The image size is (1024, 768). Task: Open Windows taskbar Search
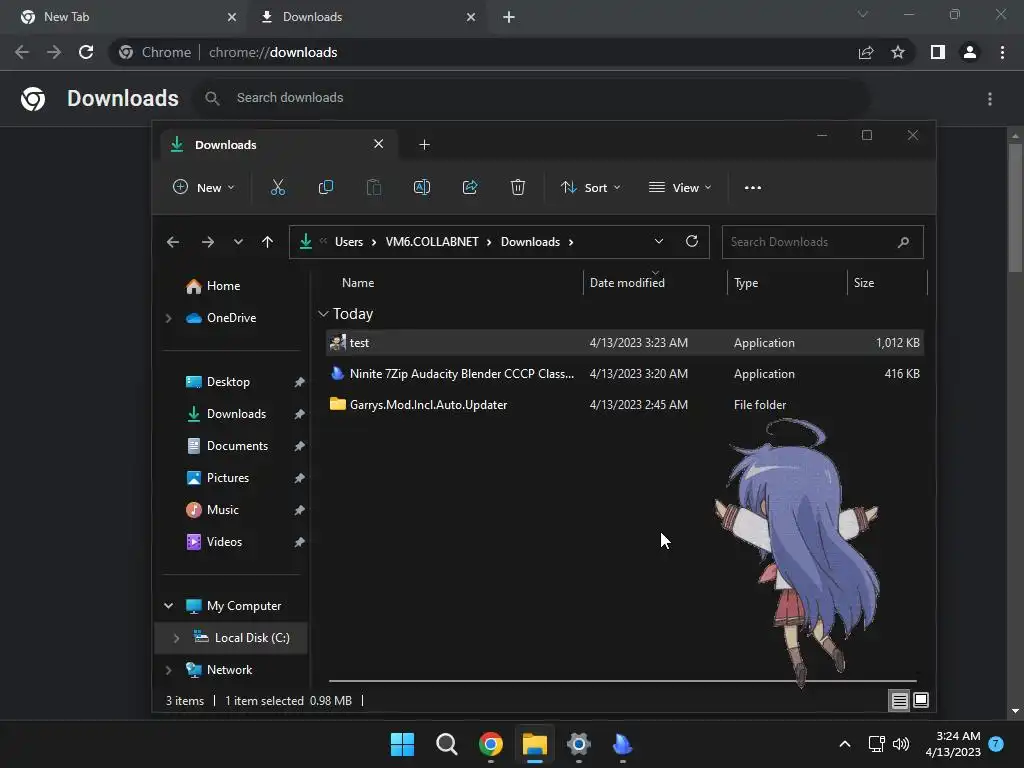tap(447, 744)
